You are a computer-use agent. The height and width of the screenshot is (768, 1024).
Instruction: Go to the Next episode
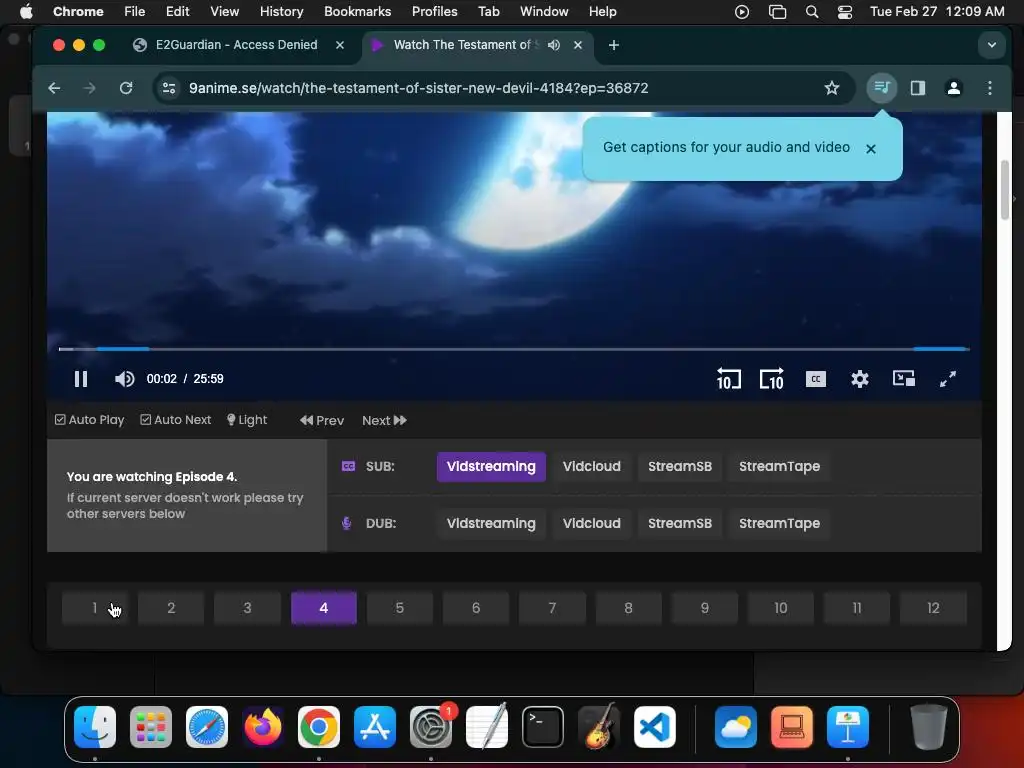[385, 421]
